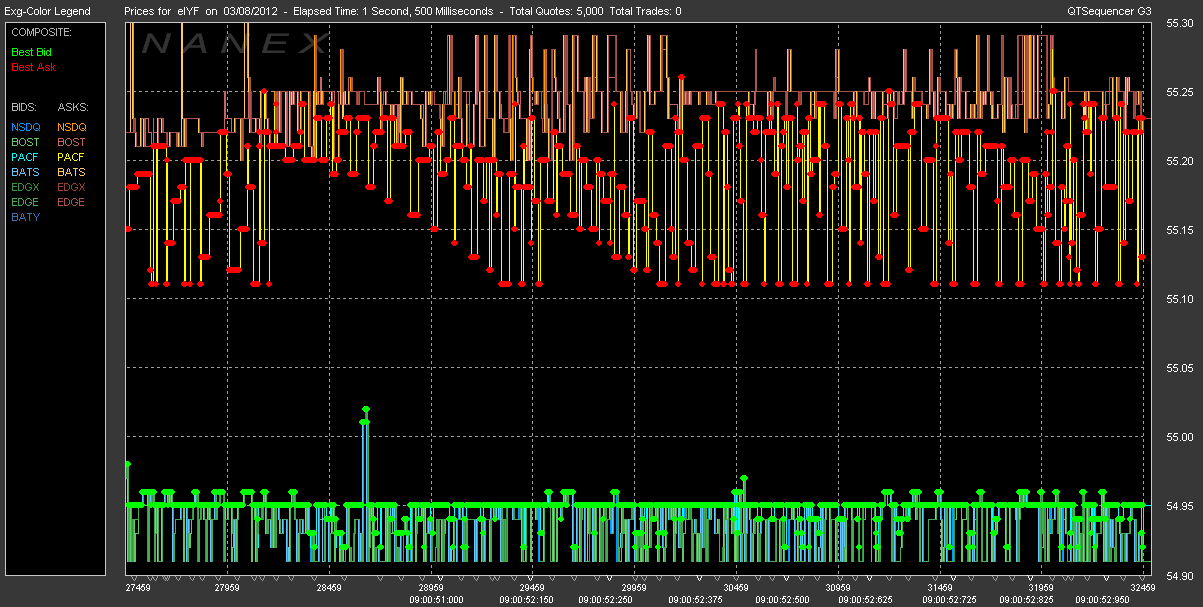The image size is (1203, 607).
Task: Click the 55.00 price axis label
Action: pos(1181,437)
